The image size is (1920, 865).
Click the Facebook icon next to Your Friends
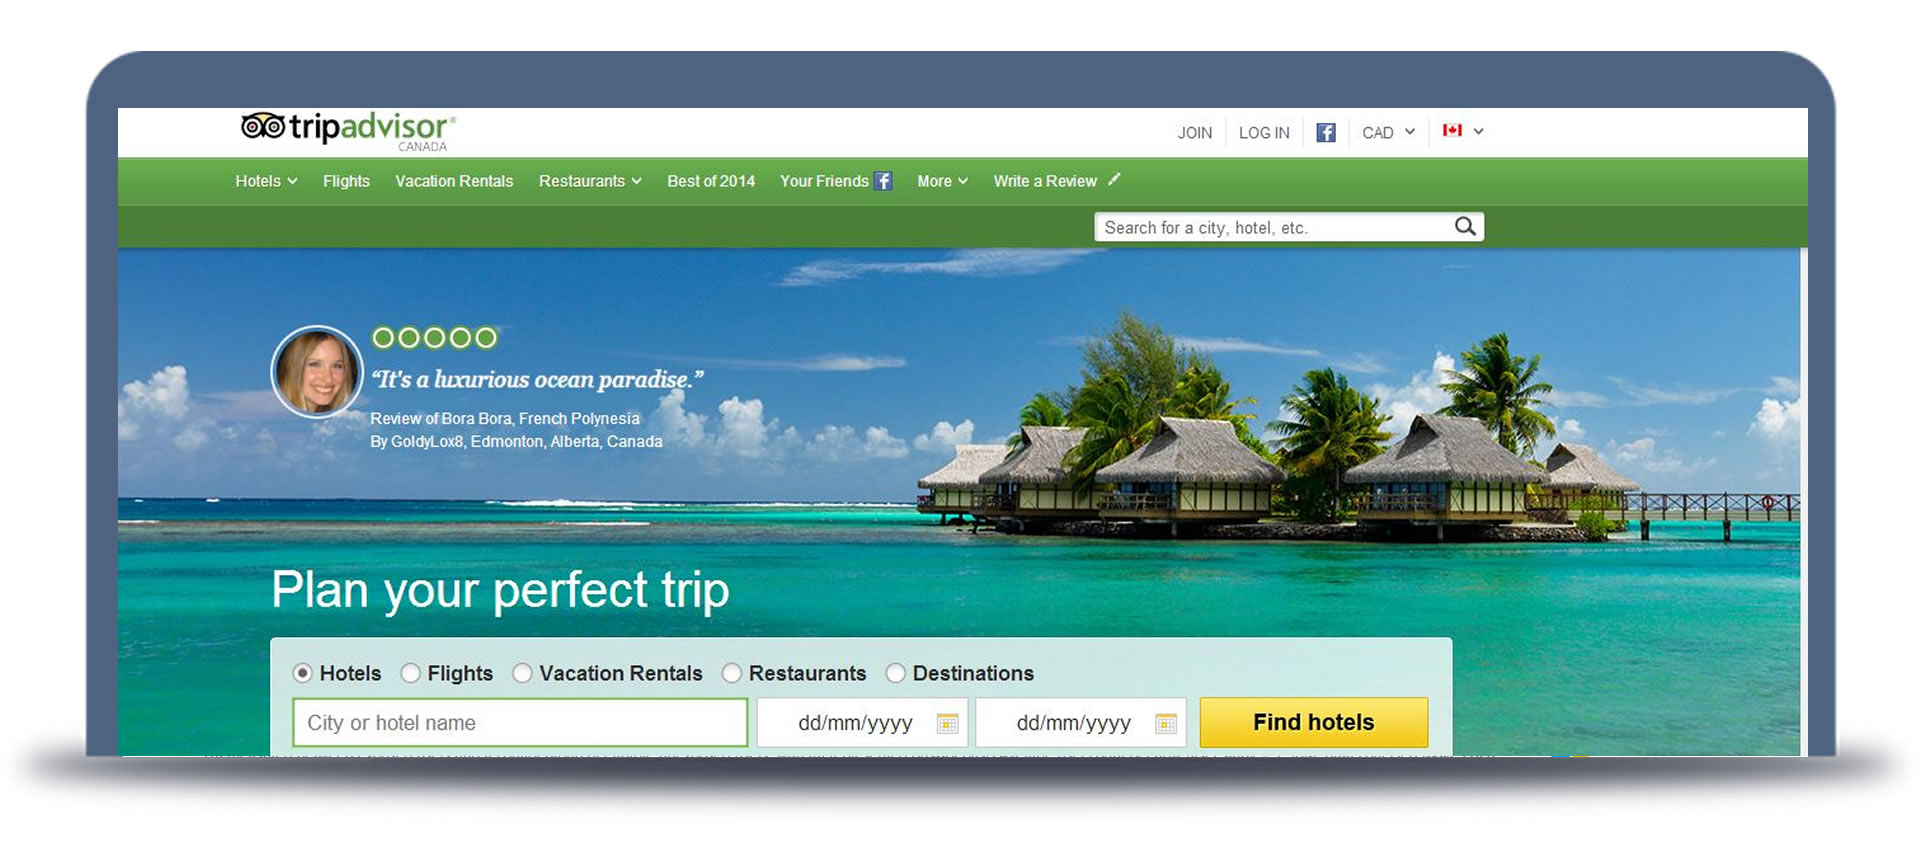click(x=883, y=181)
